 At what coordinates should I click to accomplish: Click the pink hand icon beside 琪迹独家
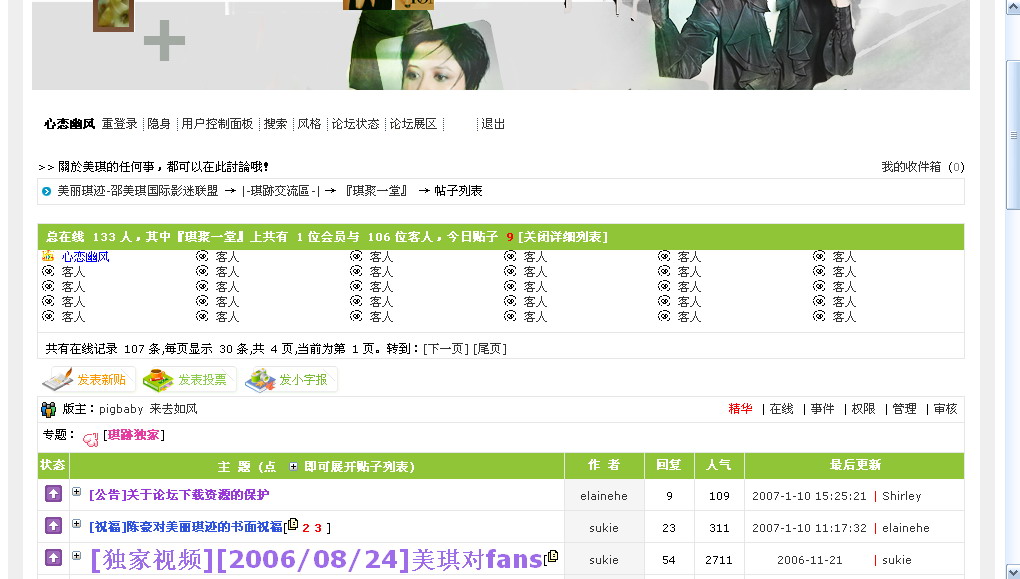pyautogui.click(x=90, y=437)
